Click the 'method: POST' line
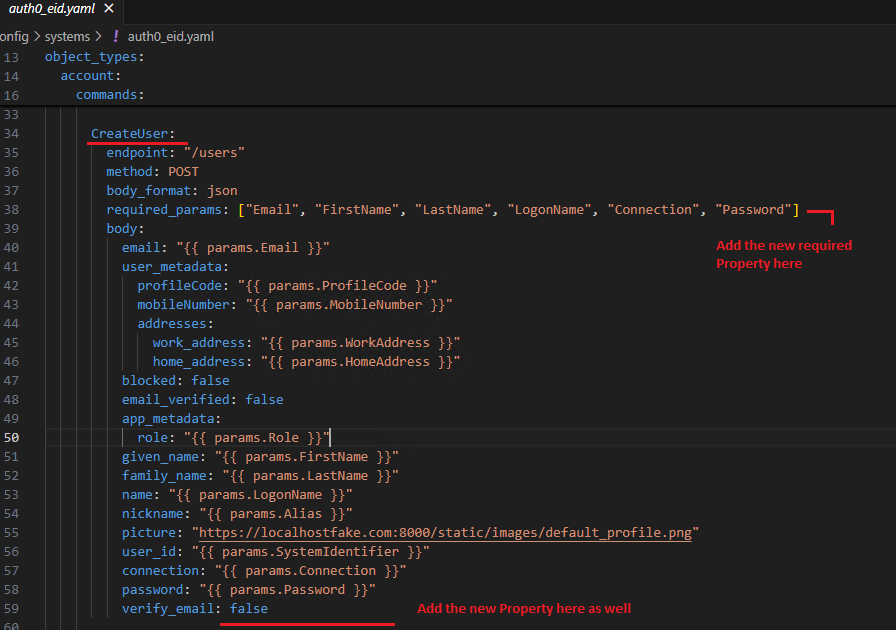896x630 pixels. [x=153, y=172]
